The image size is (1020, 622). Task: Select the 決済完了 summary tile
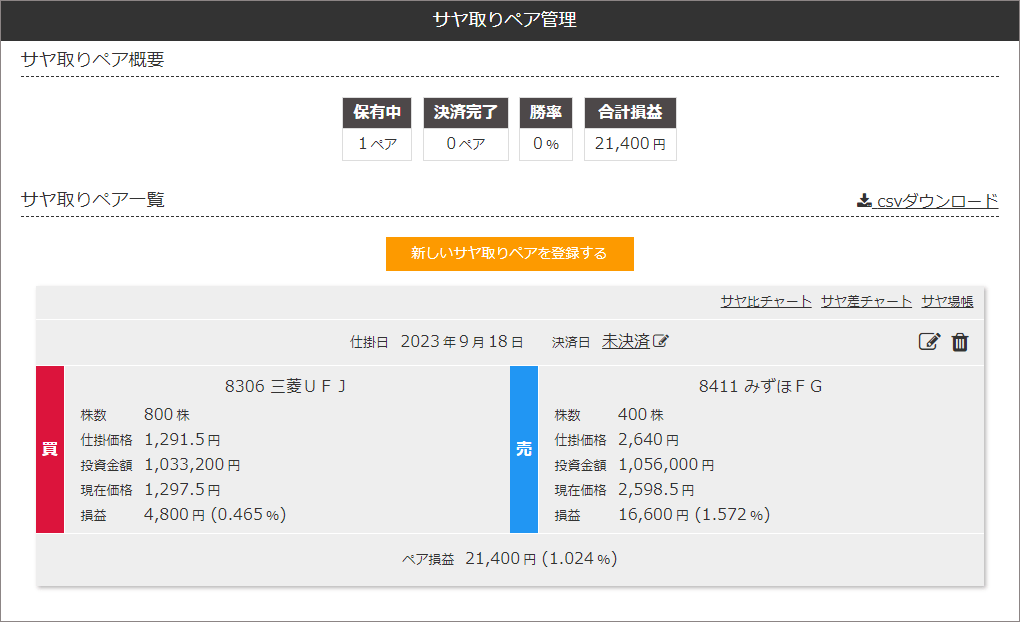point(465,130)
